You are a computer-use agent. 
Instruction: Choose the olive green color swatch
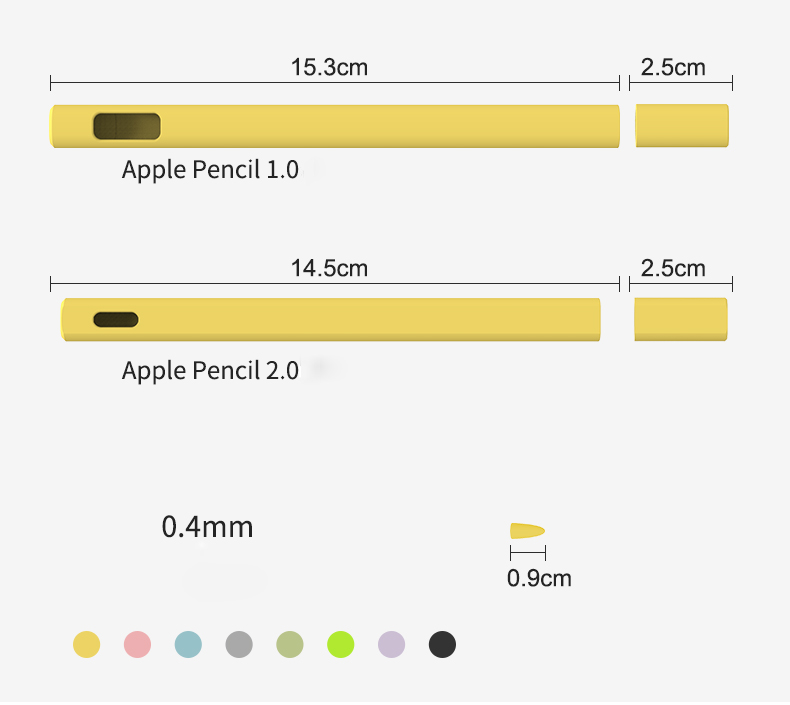pos(290,644)
